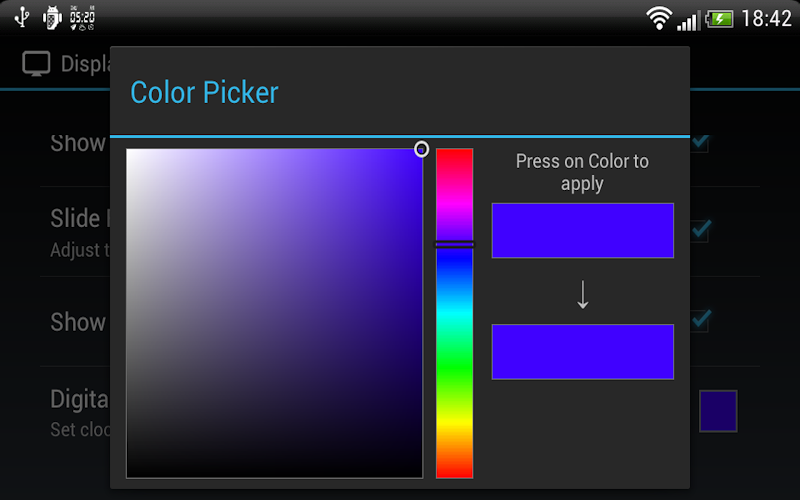Screen dimensions: 800x500
Task: Tap the Display settings monitor icon
Action: tap(37, 64)
